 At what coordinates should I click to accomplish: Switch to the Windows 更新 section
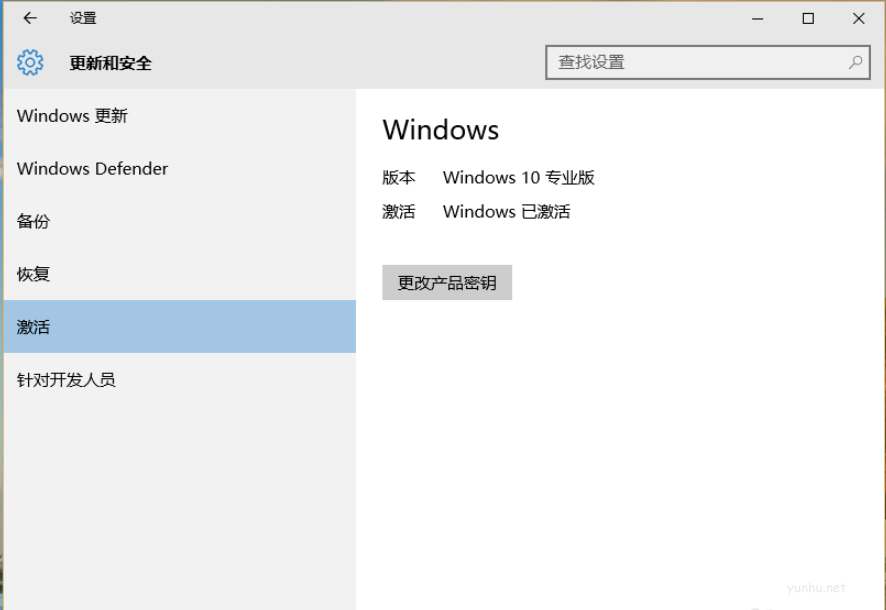[x=71, y=116]
